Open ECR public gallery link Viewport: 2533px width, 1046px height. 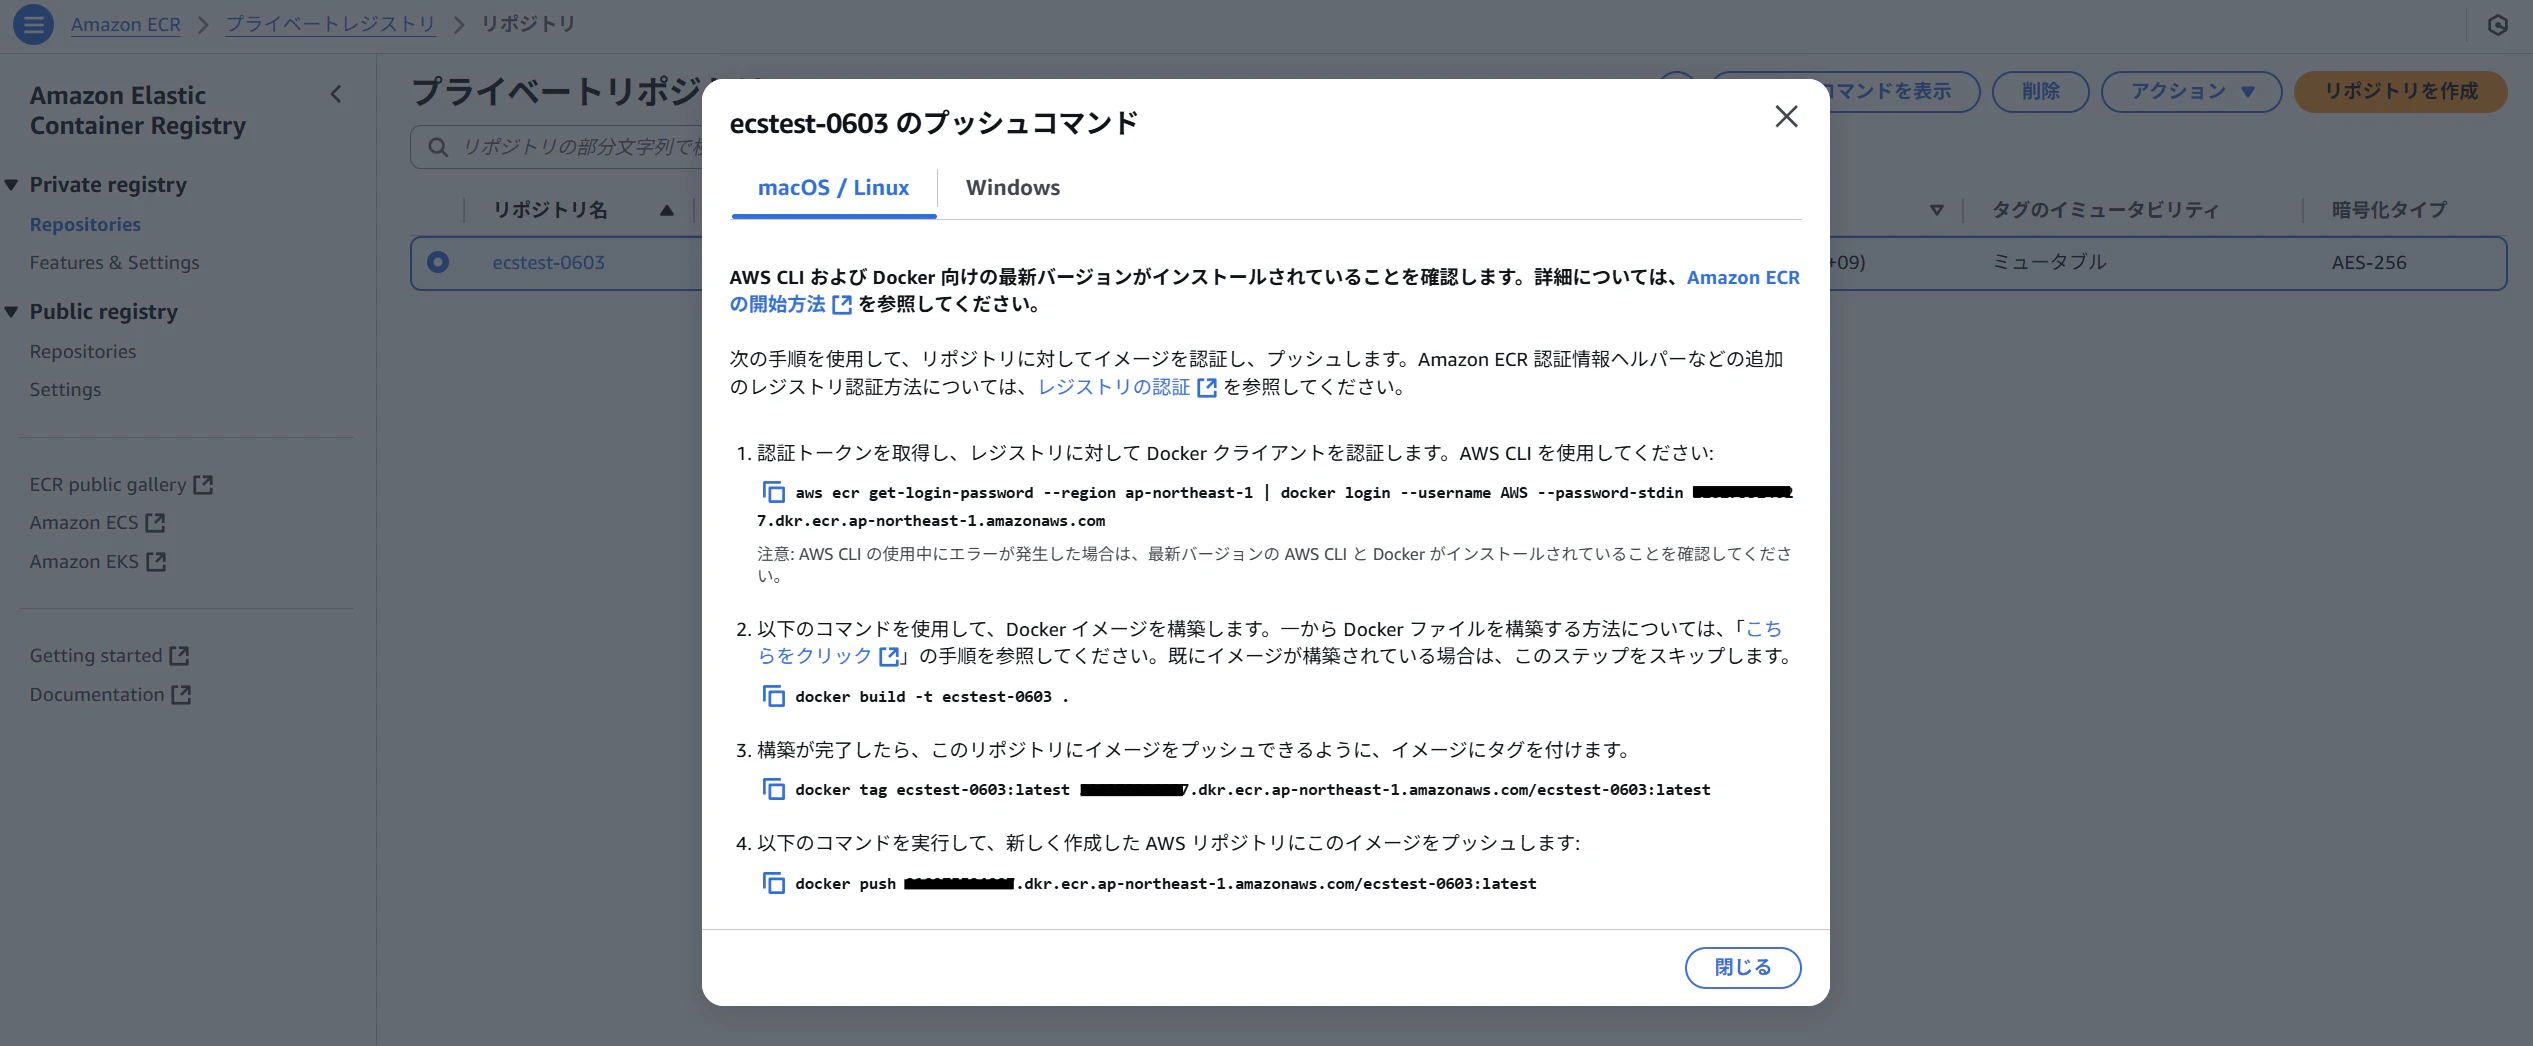(x=108, y=485)
